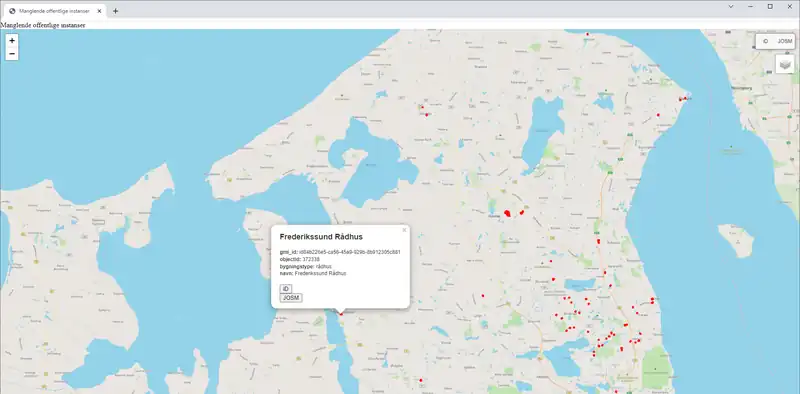Click the objectid value 372338
Image resolution: width=800 pixels, height=394 pixels.
(311, 259)
